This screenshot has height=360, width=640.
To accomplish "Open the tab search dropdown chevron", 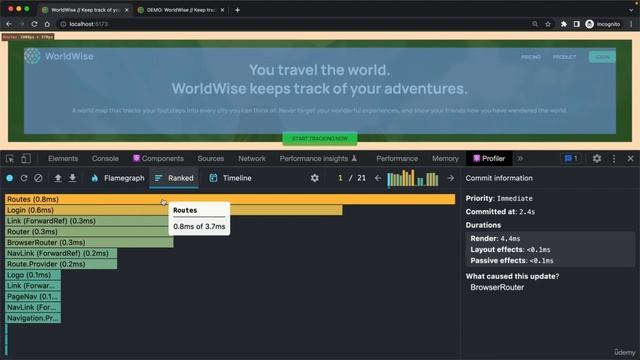I will click(631, 10).
